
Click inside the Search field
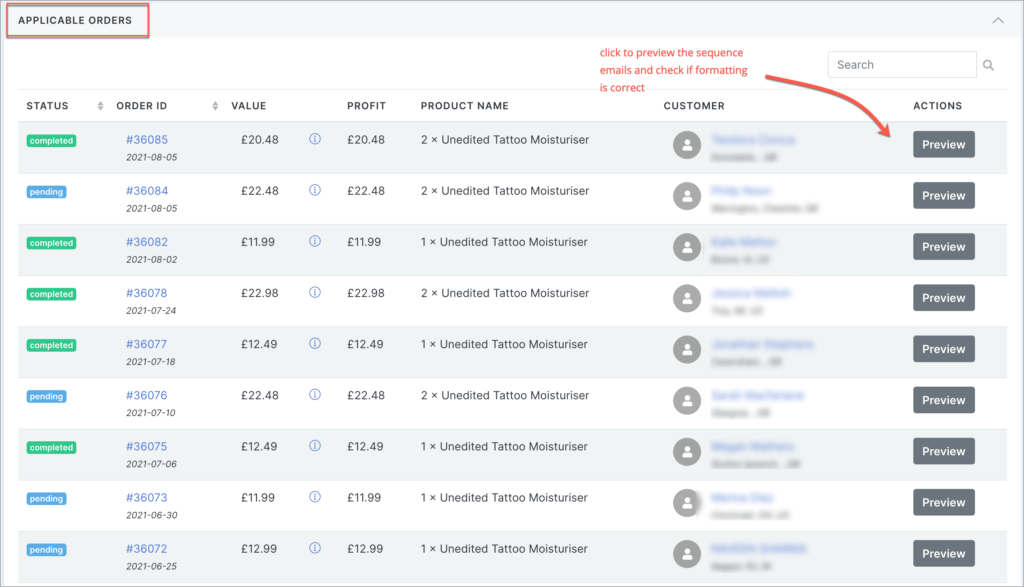click(x=900, y=64)
